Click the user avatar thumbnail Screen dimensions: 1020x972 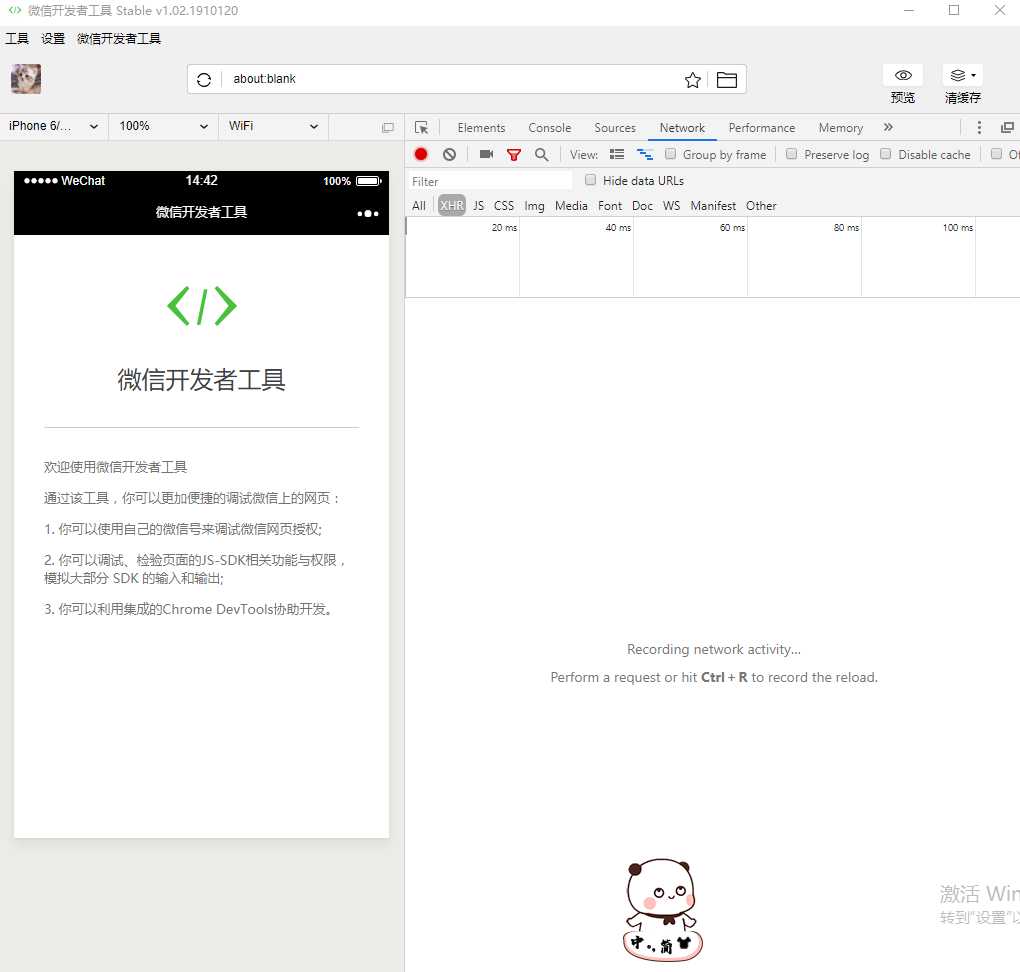(26, 79)
